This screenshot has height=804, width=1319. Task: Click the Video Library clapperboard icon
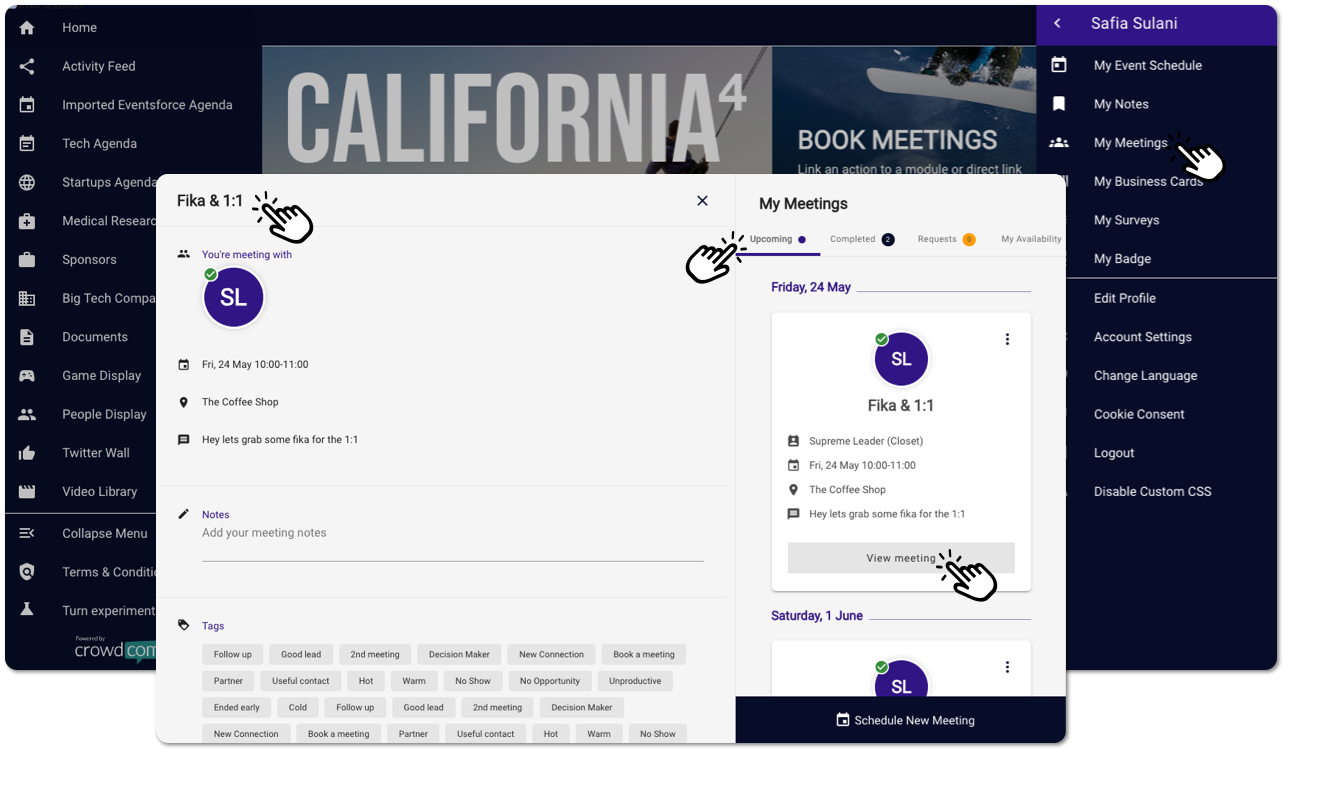pyautogui.click(x=27, y=492)
